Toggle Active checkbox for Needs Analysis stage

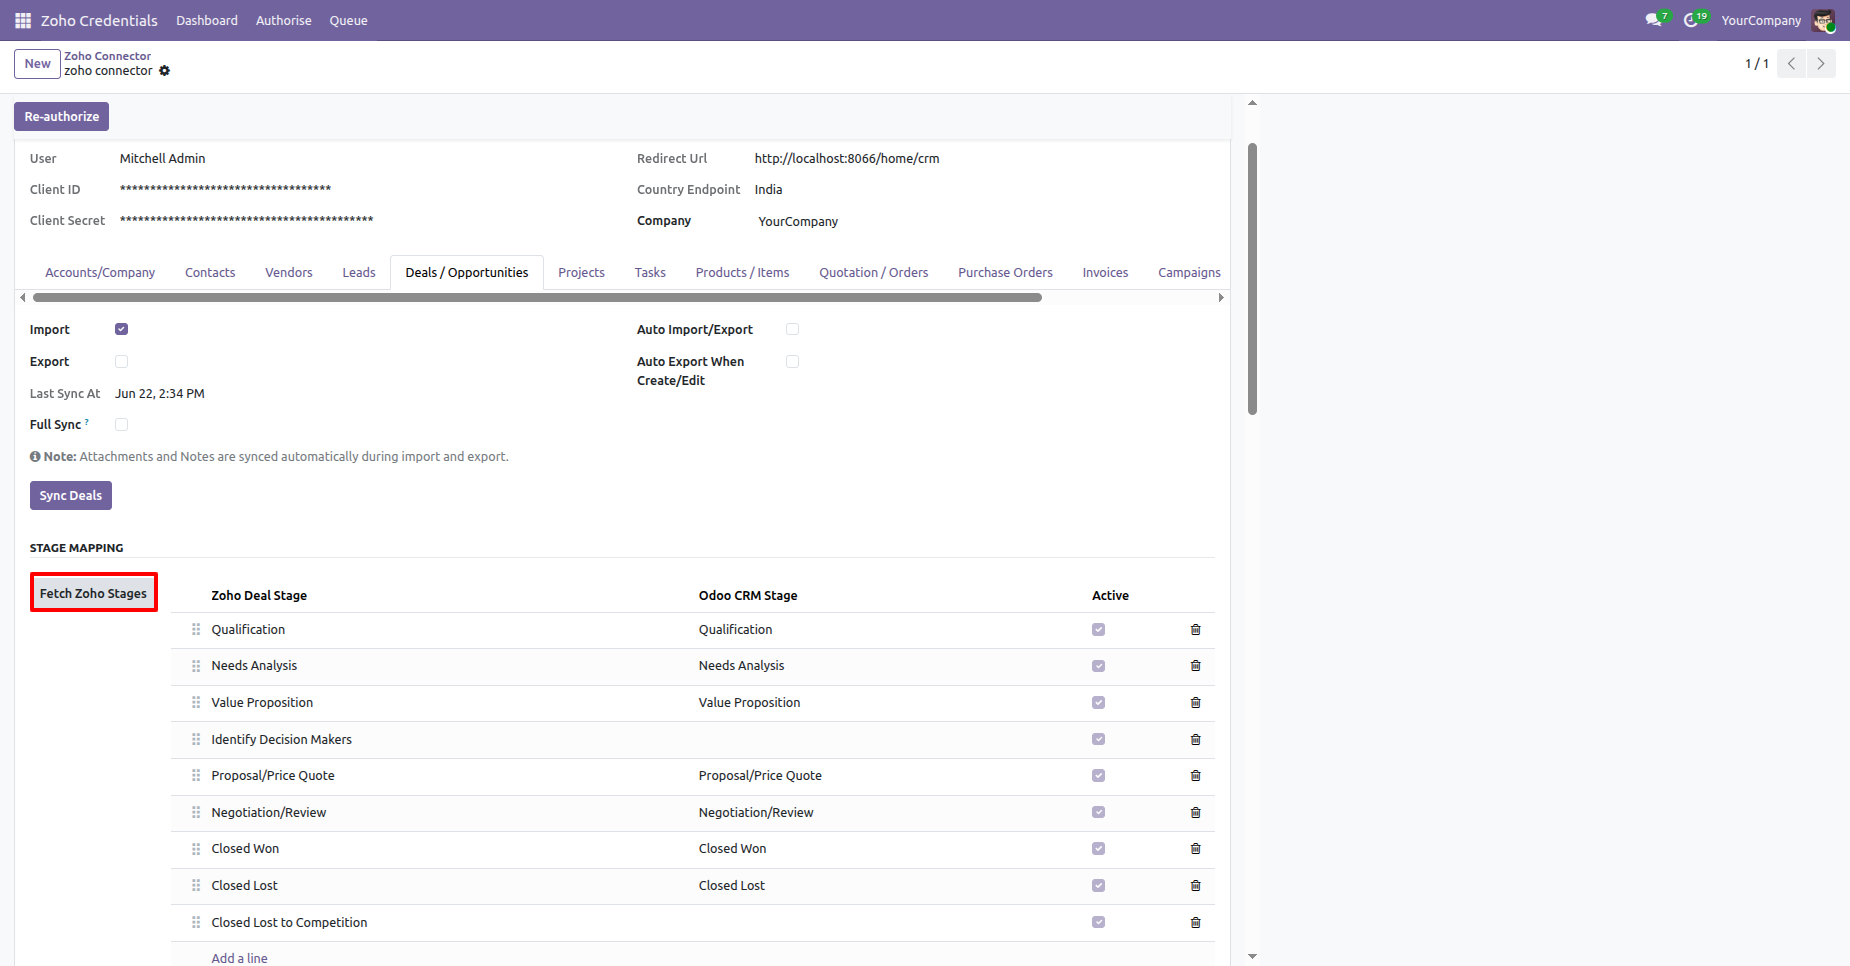click(x=1098, y=666)
